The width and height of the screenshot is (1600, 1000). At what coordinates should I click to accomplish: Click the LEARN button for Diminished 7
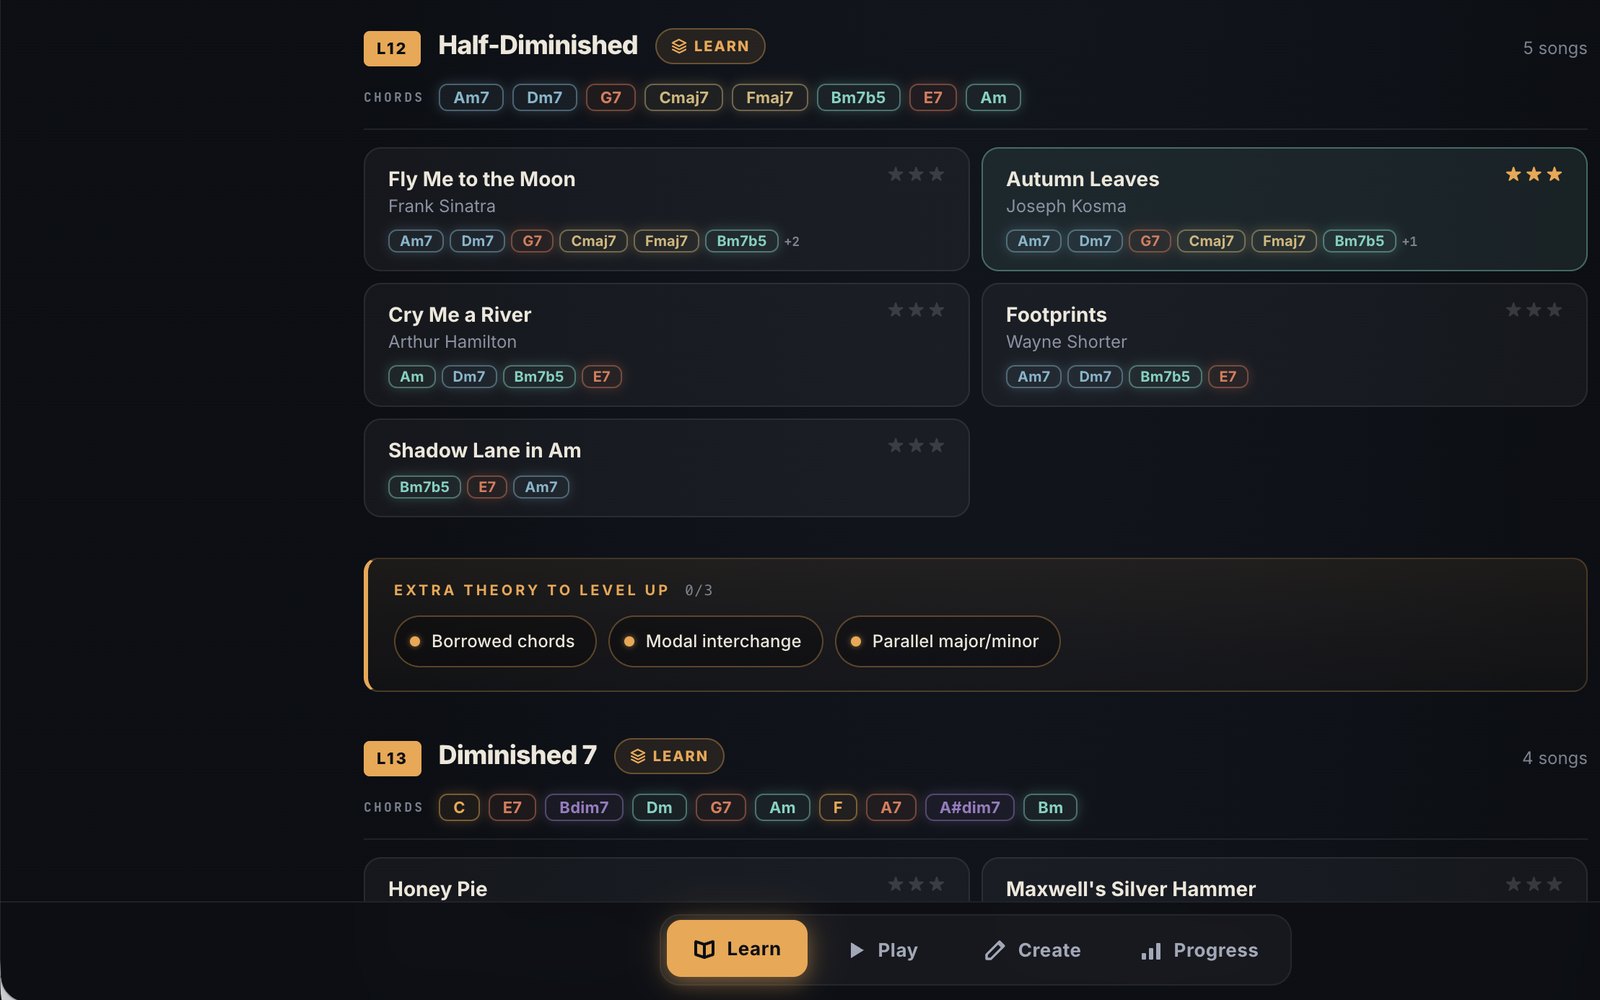pos(669,756)
